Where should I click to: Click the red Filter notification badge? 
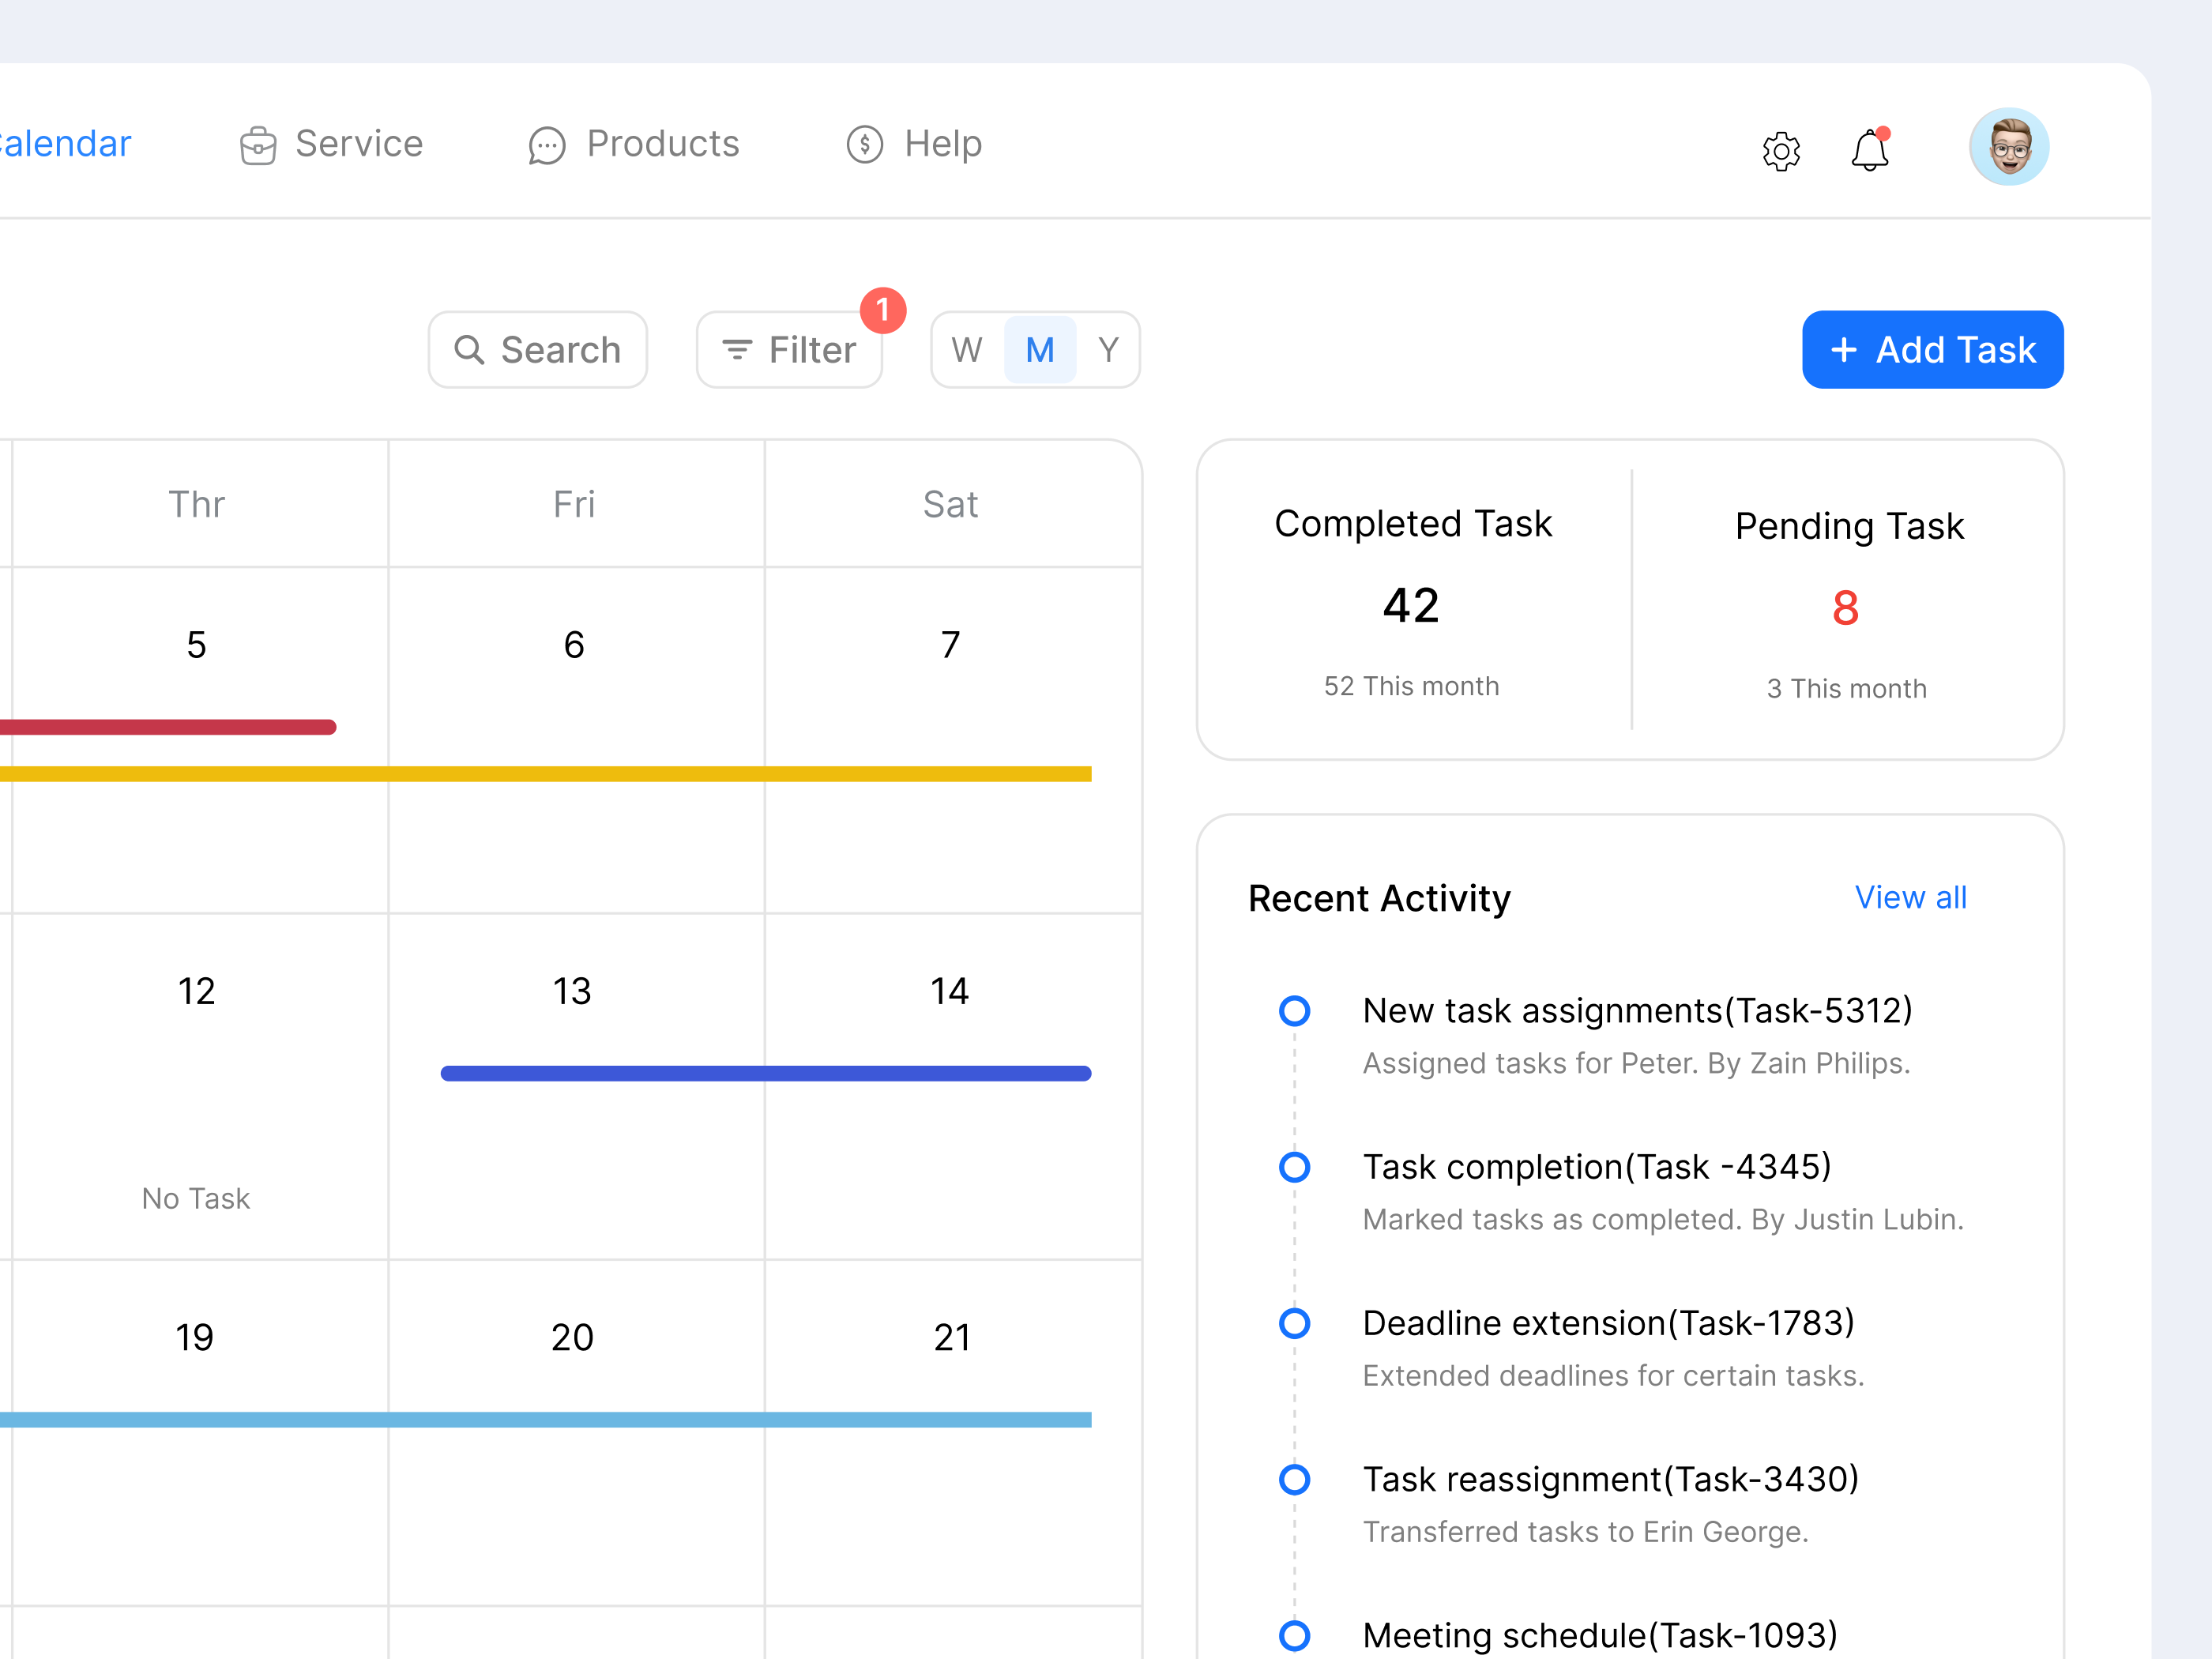click(x=882, y=311)
